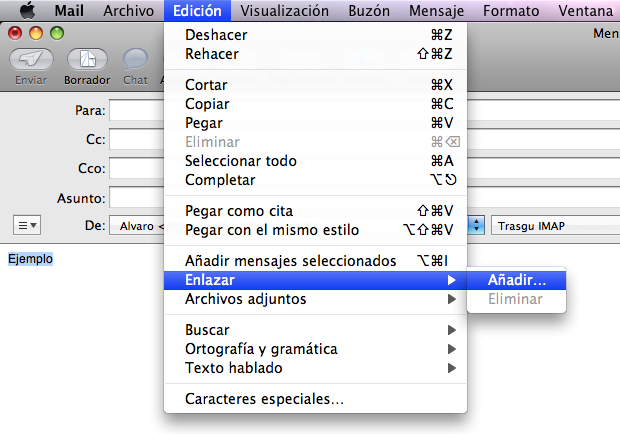Click the Cco field
The image size is (620, 434).
coord(137,167)
